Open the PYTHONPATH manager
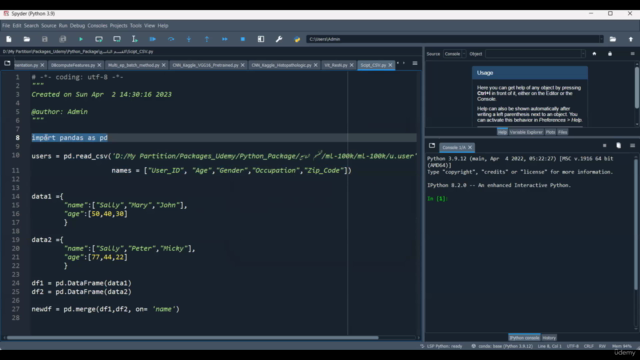 297,39
